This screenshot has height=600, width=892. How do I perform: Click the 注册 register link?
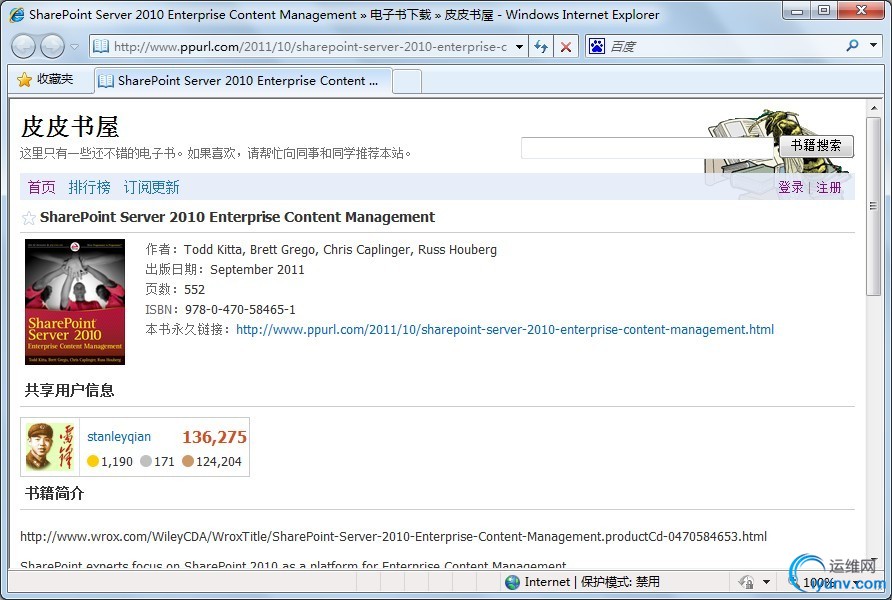click(829, 187)
